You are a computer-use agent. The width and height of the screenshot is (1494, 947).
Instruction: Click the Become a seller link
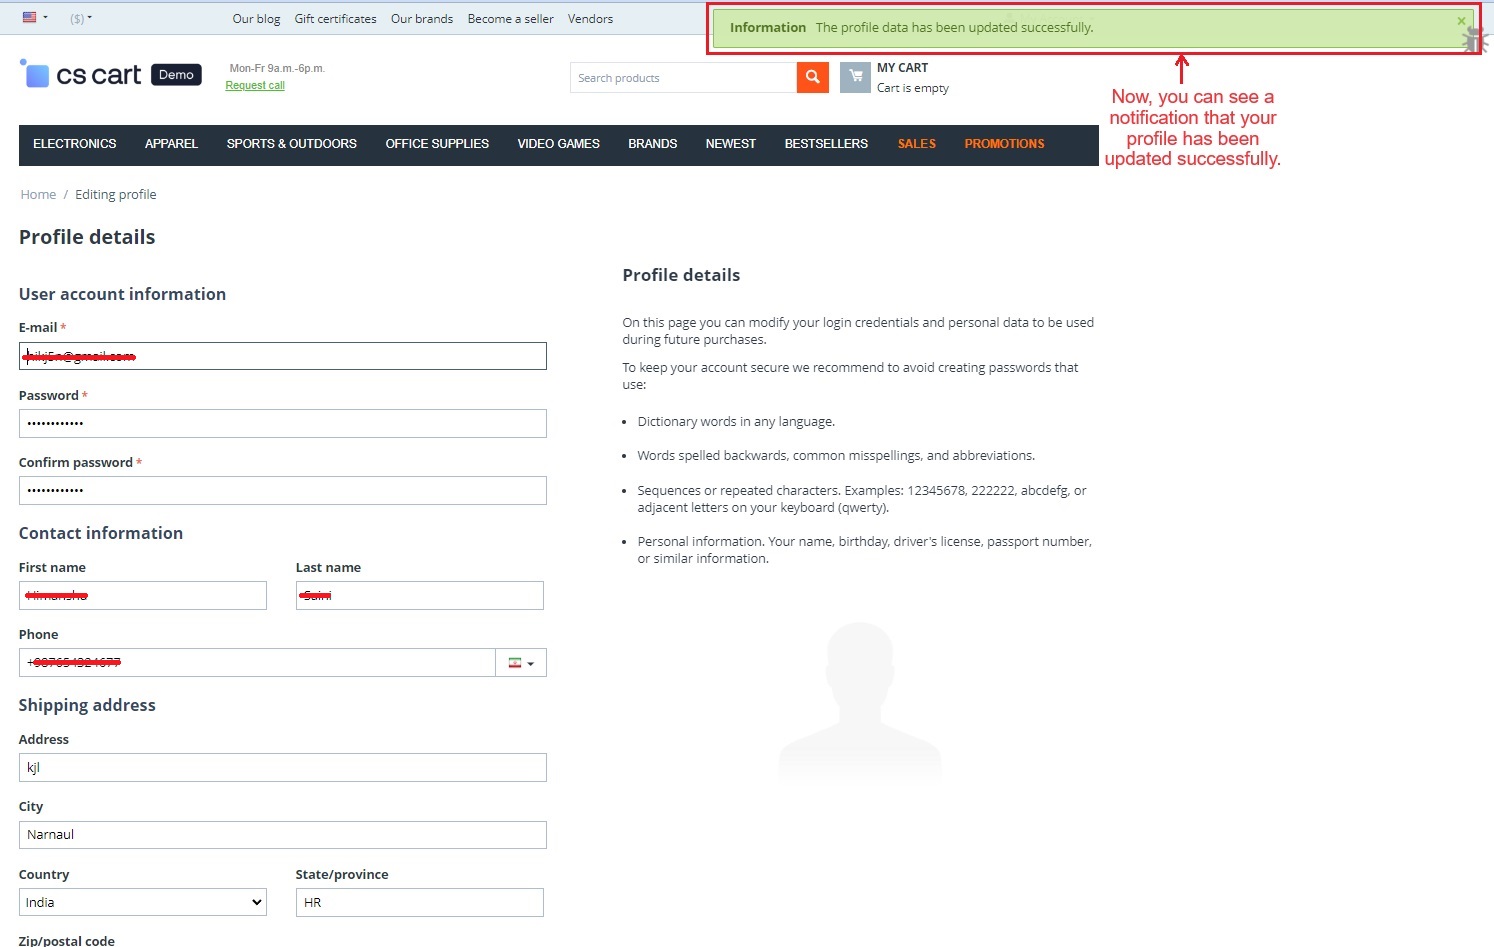click(511, 19)
